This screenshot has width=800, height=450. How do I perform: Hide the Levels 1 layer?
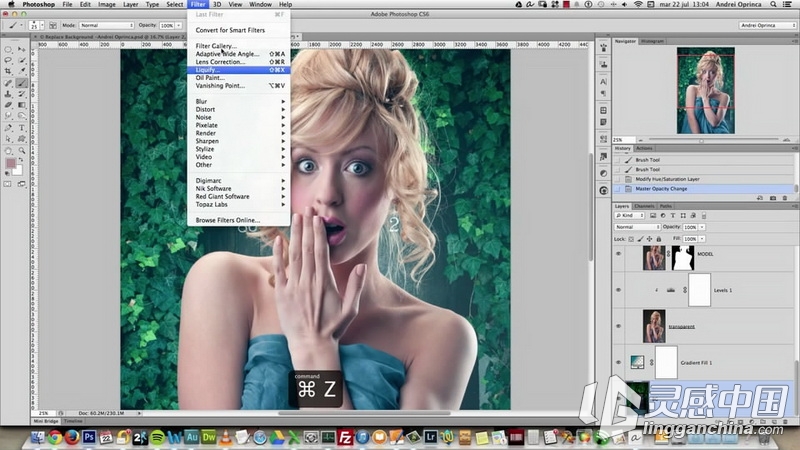pos(618,290)
